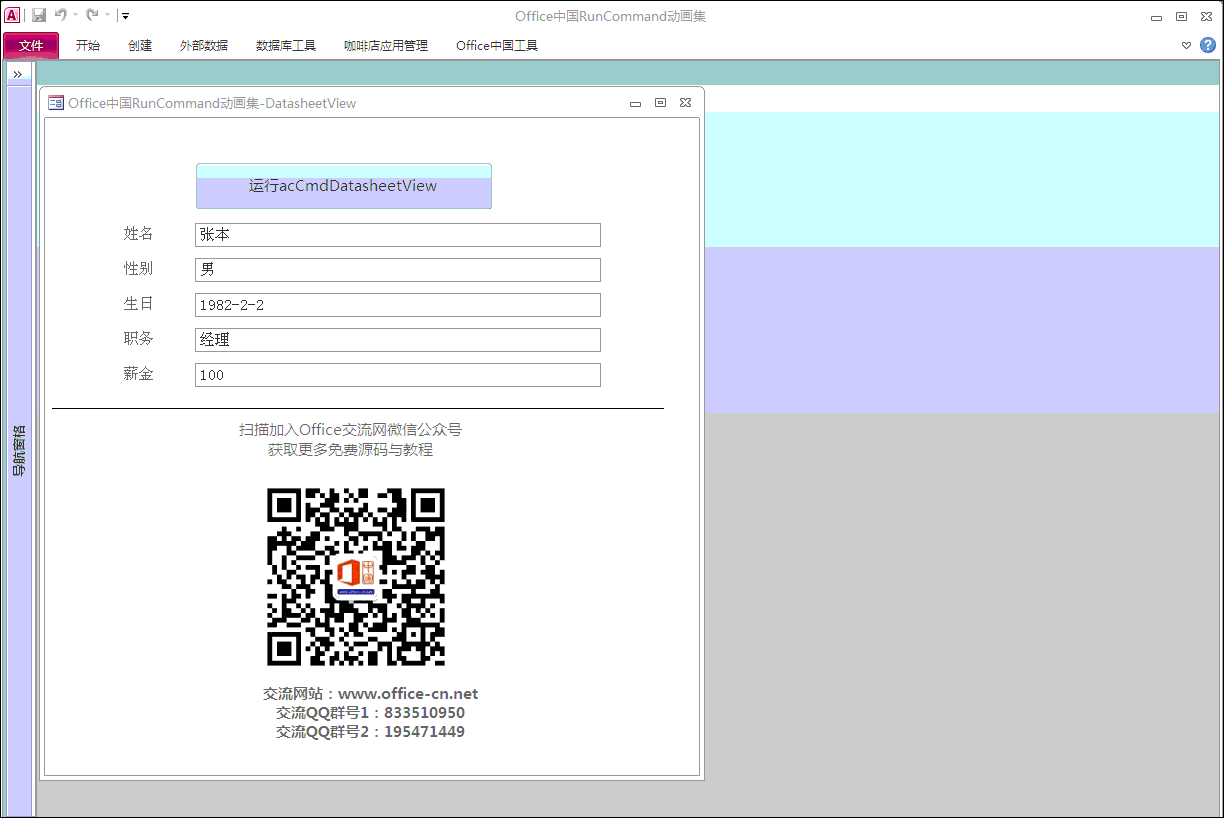The width and height of the screenshot is (1224, 818).
Task: Expand the navigation pane with the double chevron
Action: (x=18, y=75)
